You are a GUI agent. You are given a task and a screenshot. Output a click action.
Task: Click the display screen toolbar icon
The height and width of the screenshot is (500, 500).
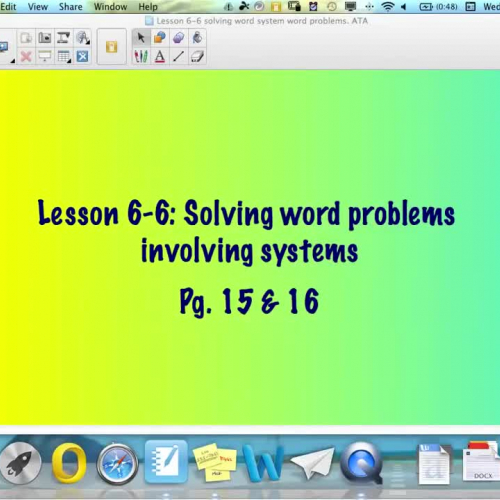tap(4, 46)
